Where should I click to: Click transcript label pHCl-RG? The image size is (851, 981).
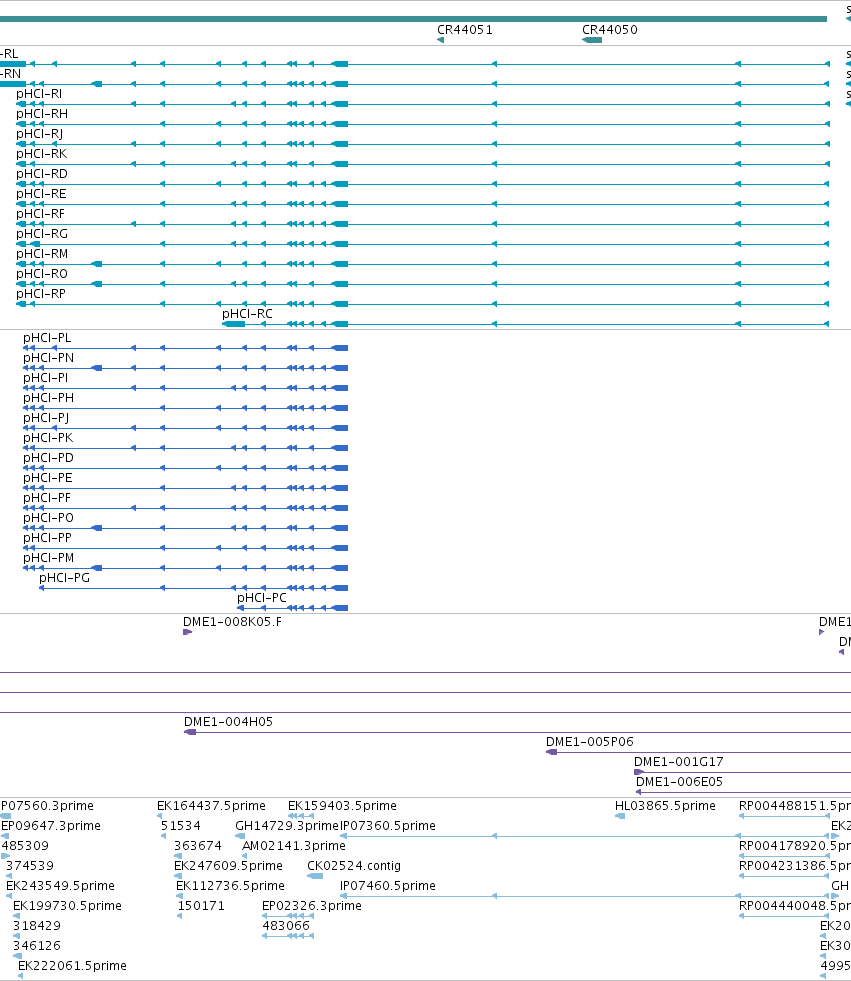(42, 234)
